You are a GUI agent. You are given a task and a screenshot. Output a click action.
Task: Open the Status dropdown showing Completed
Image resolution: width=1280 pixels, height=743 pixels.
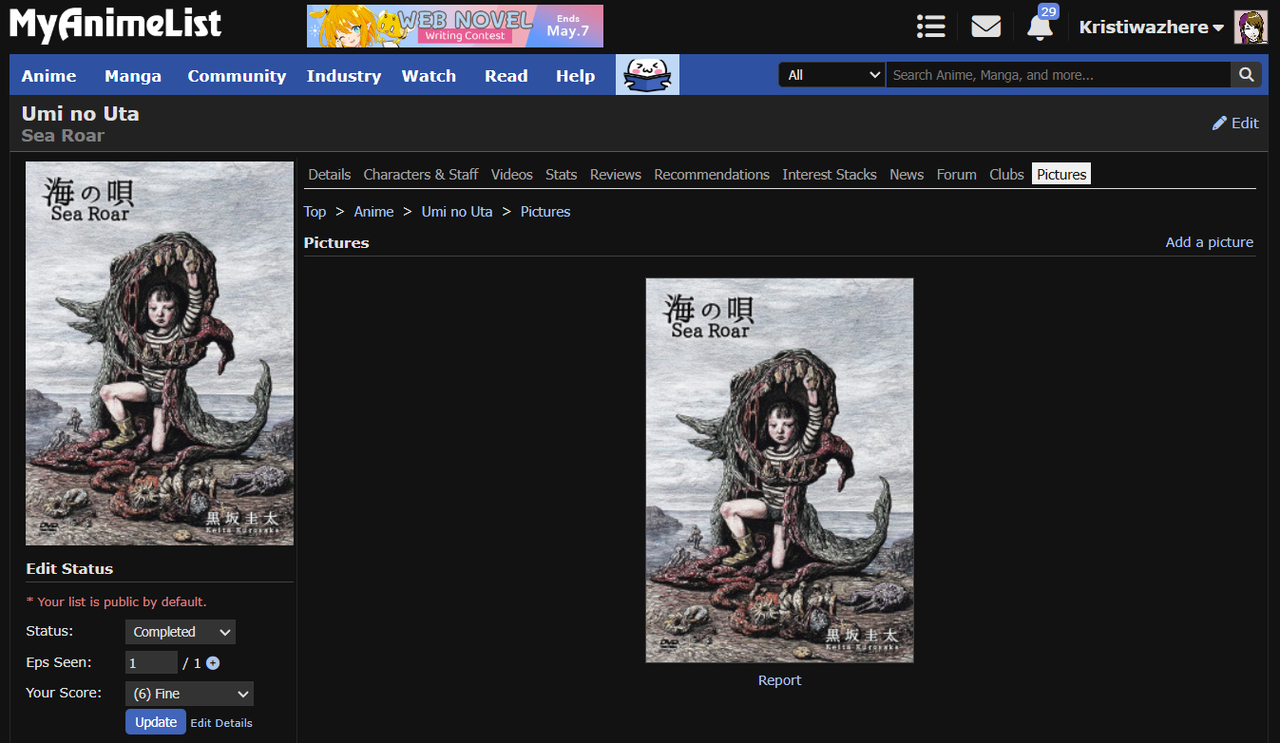click(180, 632)
